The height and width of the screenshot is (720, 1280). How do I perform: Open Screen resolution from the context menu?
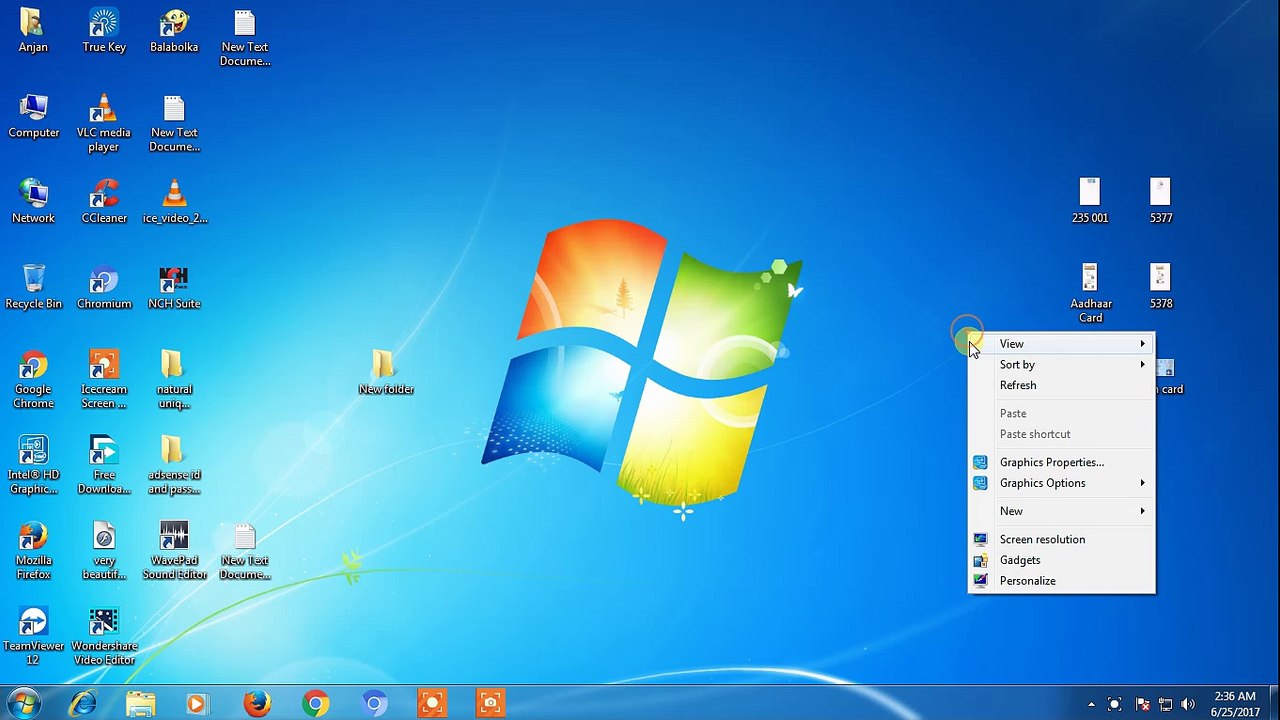point(1061,539)
